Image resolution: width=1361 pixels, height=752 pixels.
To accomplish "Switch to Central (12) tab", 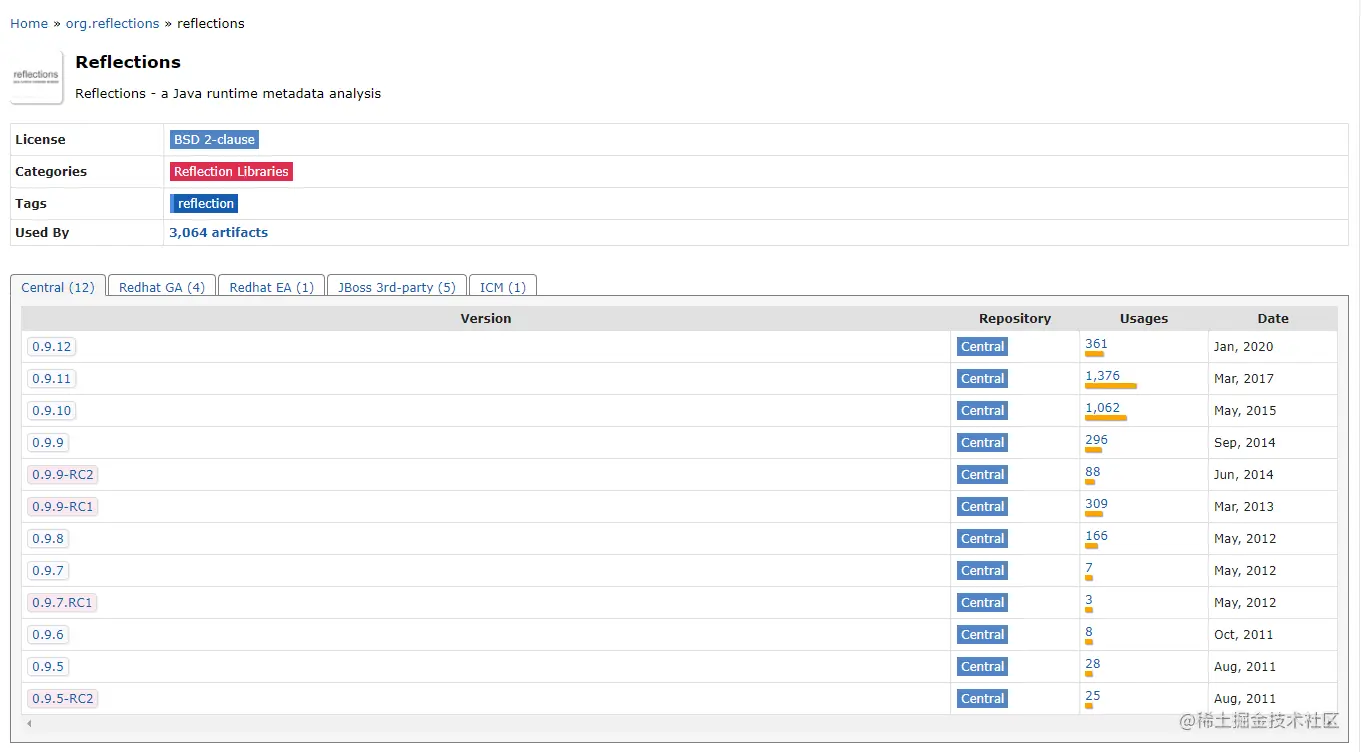I will (58, 287).
